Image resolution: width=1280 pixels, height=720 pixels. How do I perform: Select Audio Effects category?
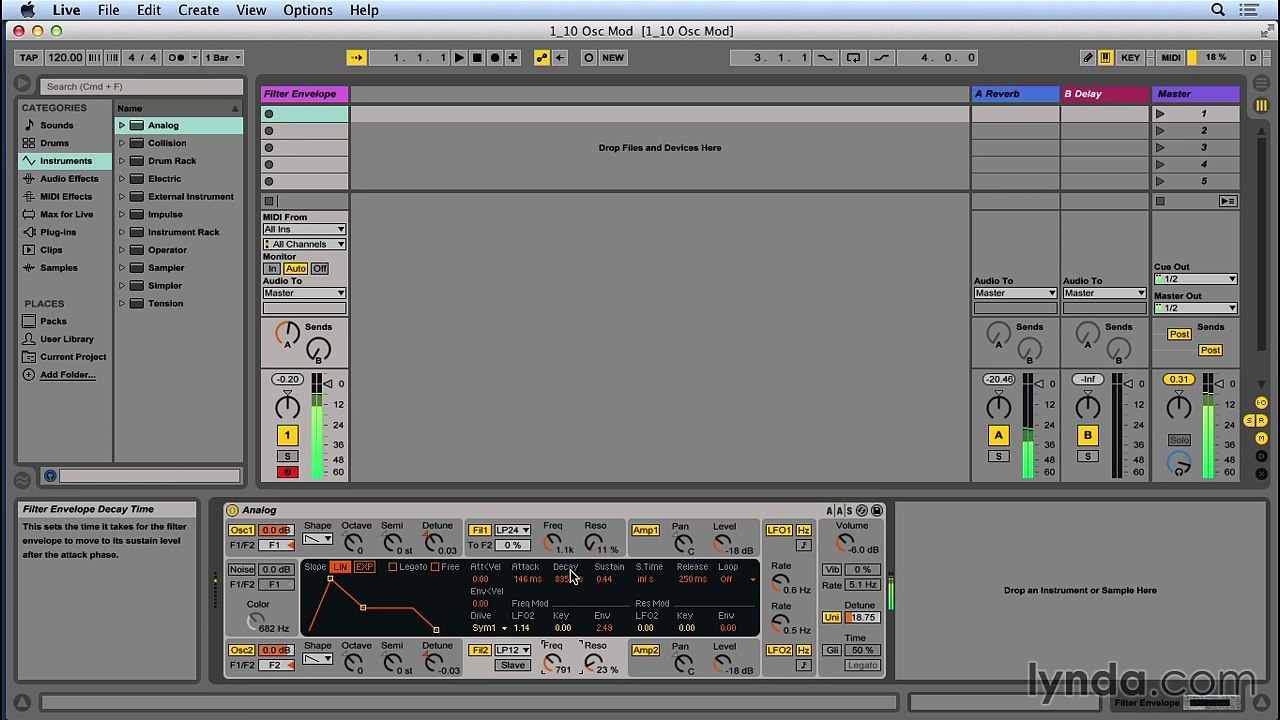(69, 179)
